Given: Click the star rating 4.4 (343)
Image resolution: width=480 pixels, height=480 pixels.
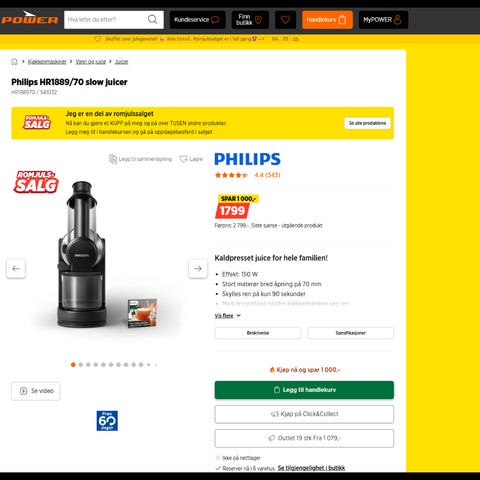Looking at the screenshot, I should [x=247, y=175].
